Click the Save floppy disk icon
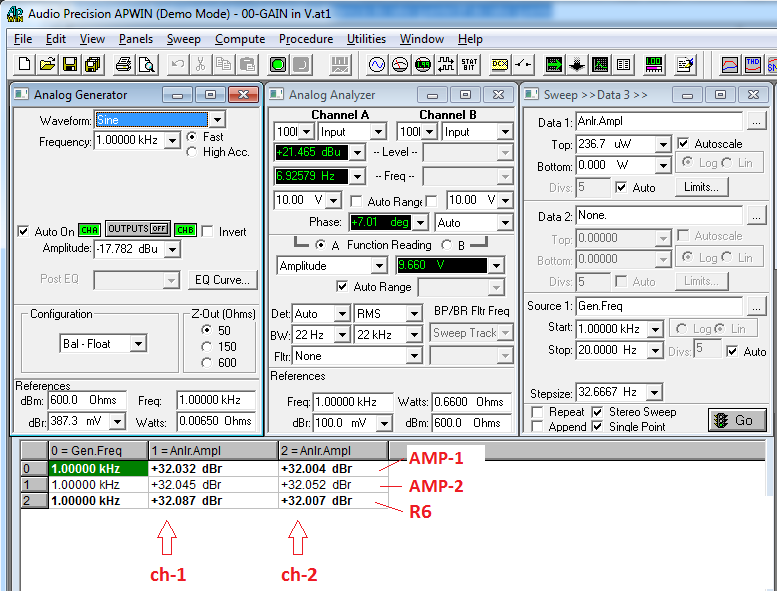 point(70,65)
